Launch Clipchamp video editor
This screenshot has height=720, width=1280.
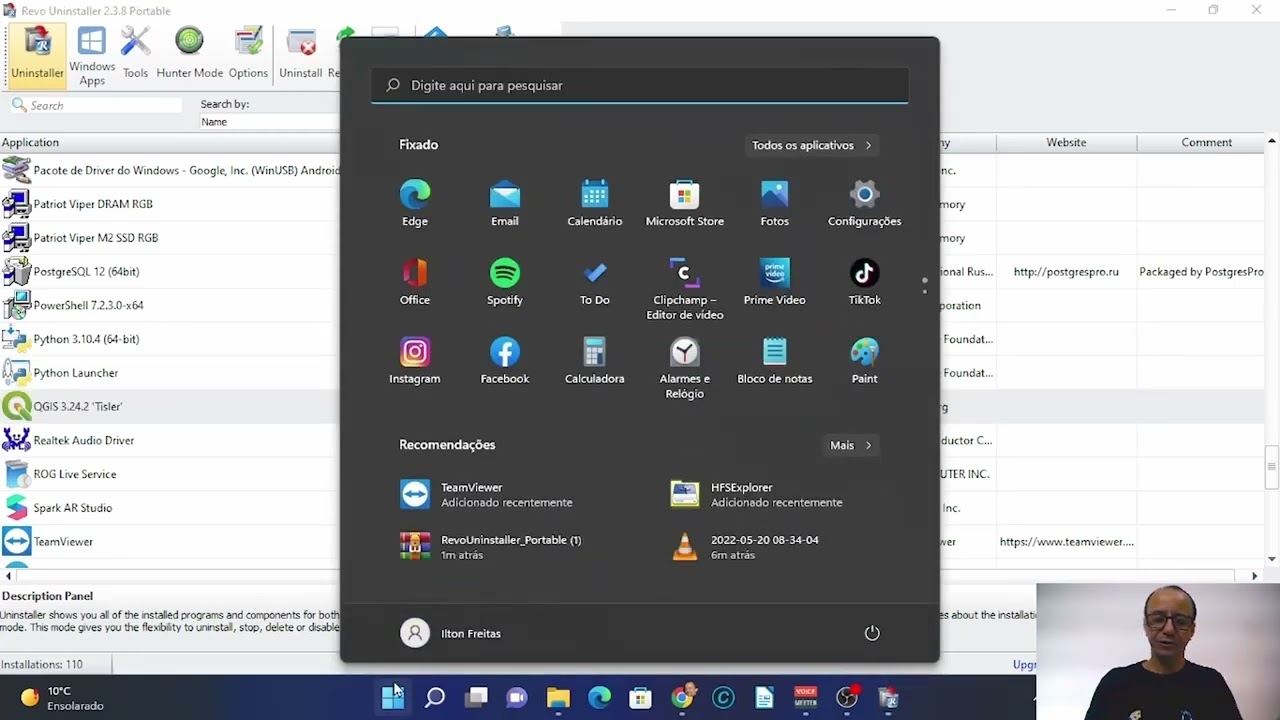(x=684, y=289)
